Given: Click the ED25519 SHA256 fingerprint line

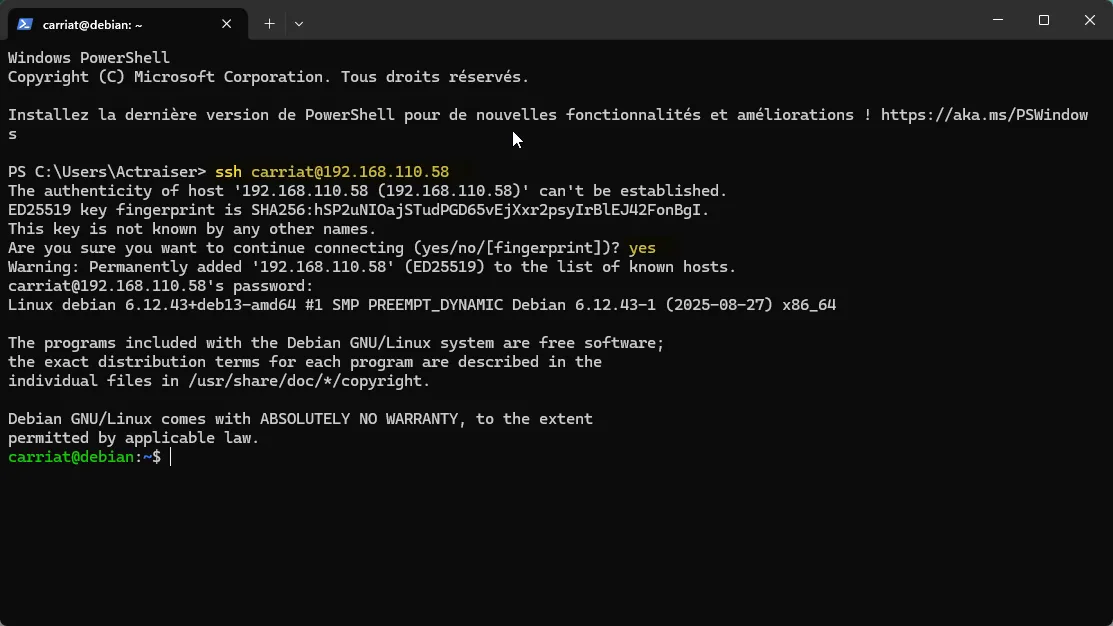Looking at the screenshot, I should 358,210.
